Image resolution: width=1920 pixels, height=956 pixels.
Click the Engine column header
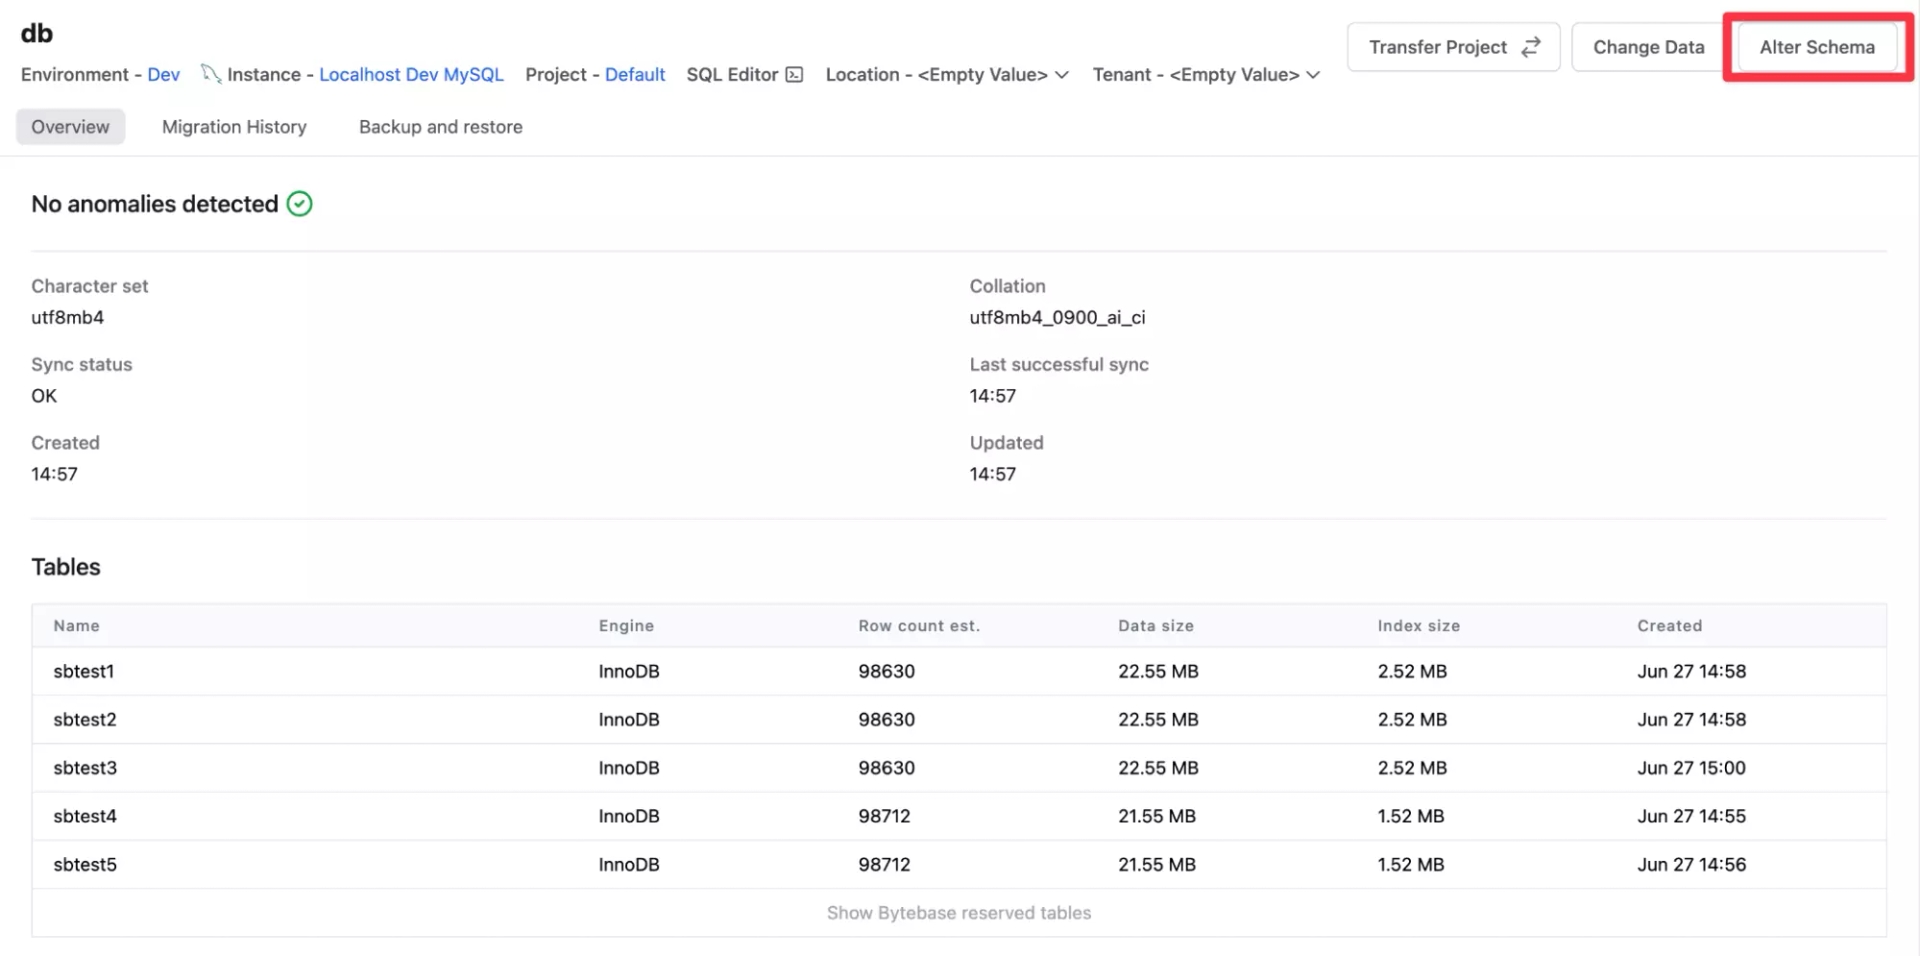coord(626,626)
